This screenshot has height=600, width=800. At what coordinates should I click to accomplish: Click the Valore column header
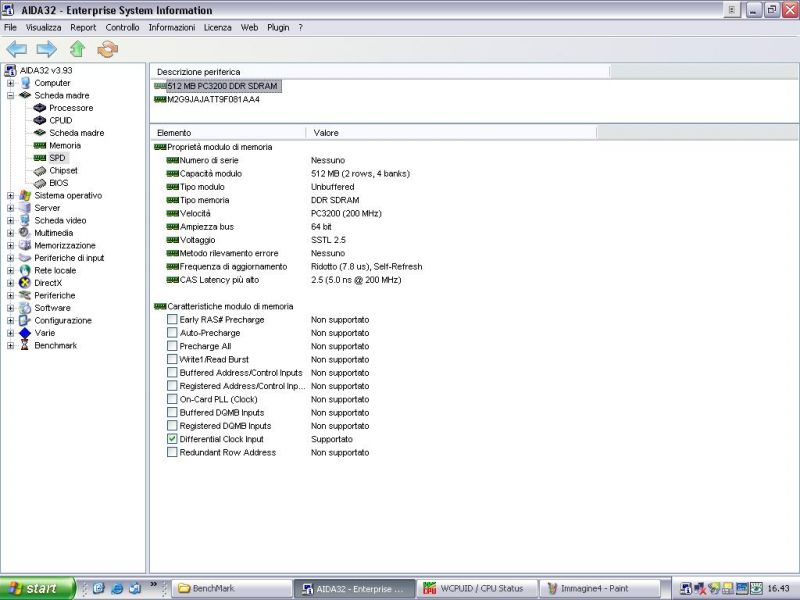[451, 133]
